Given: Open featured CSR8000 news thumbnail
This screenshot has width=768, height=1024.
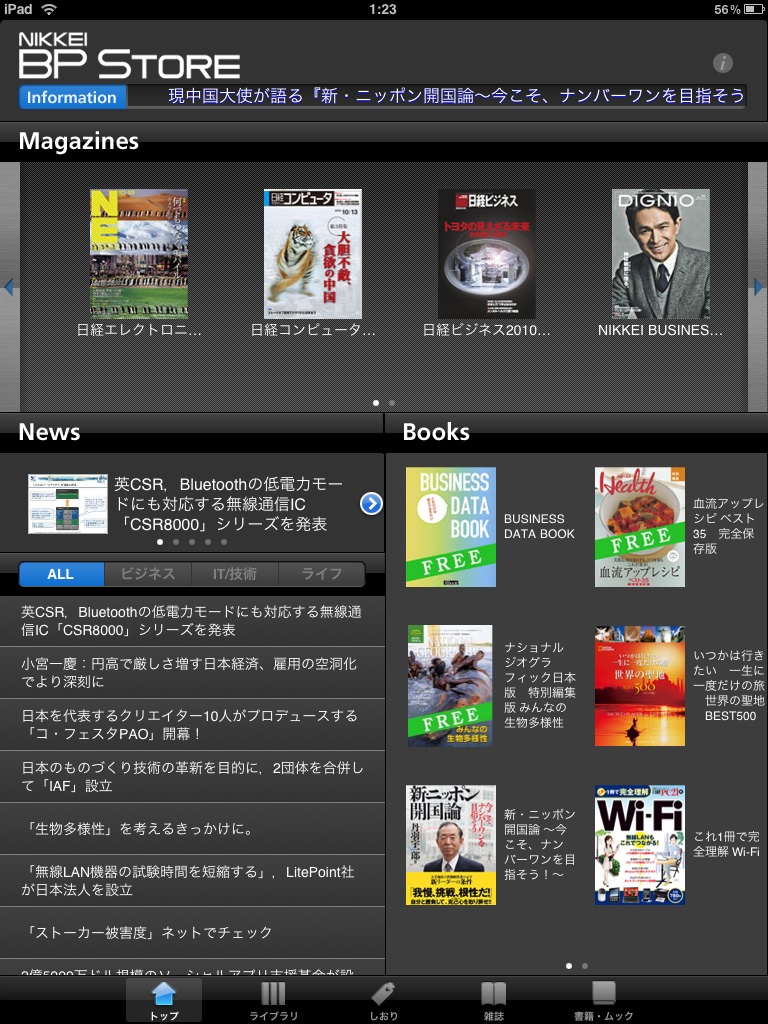Looking at the screenshot, I should (68, 504).
